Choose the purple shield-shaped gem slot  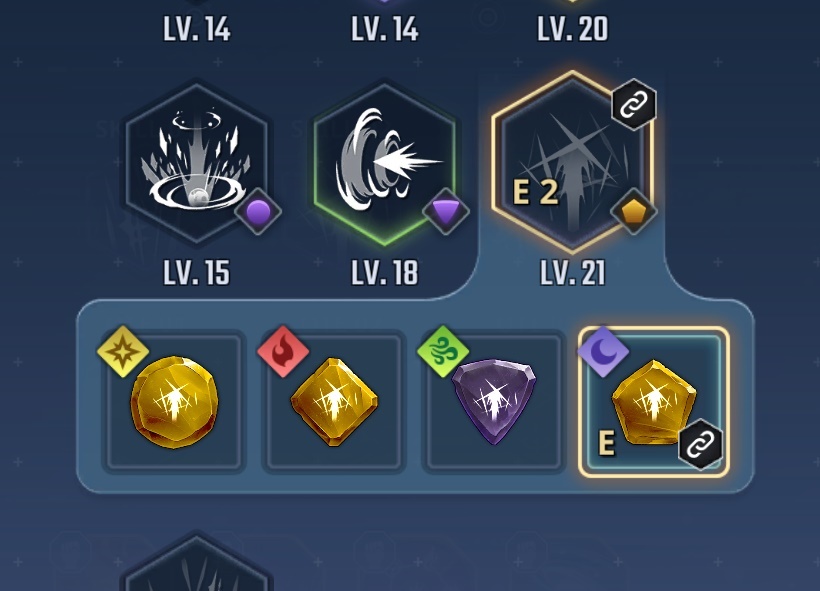(x=494, y=402)
